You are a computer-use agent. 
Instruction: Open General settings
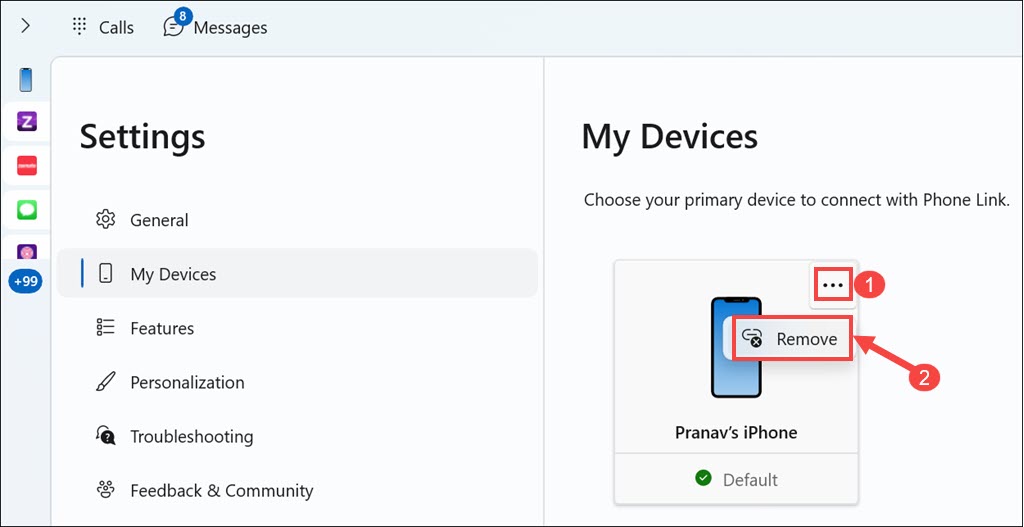(159, 220)
